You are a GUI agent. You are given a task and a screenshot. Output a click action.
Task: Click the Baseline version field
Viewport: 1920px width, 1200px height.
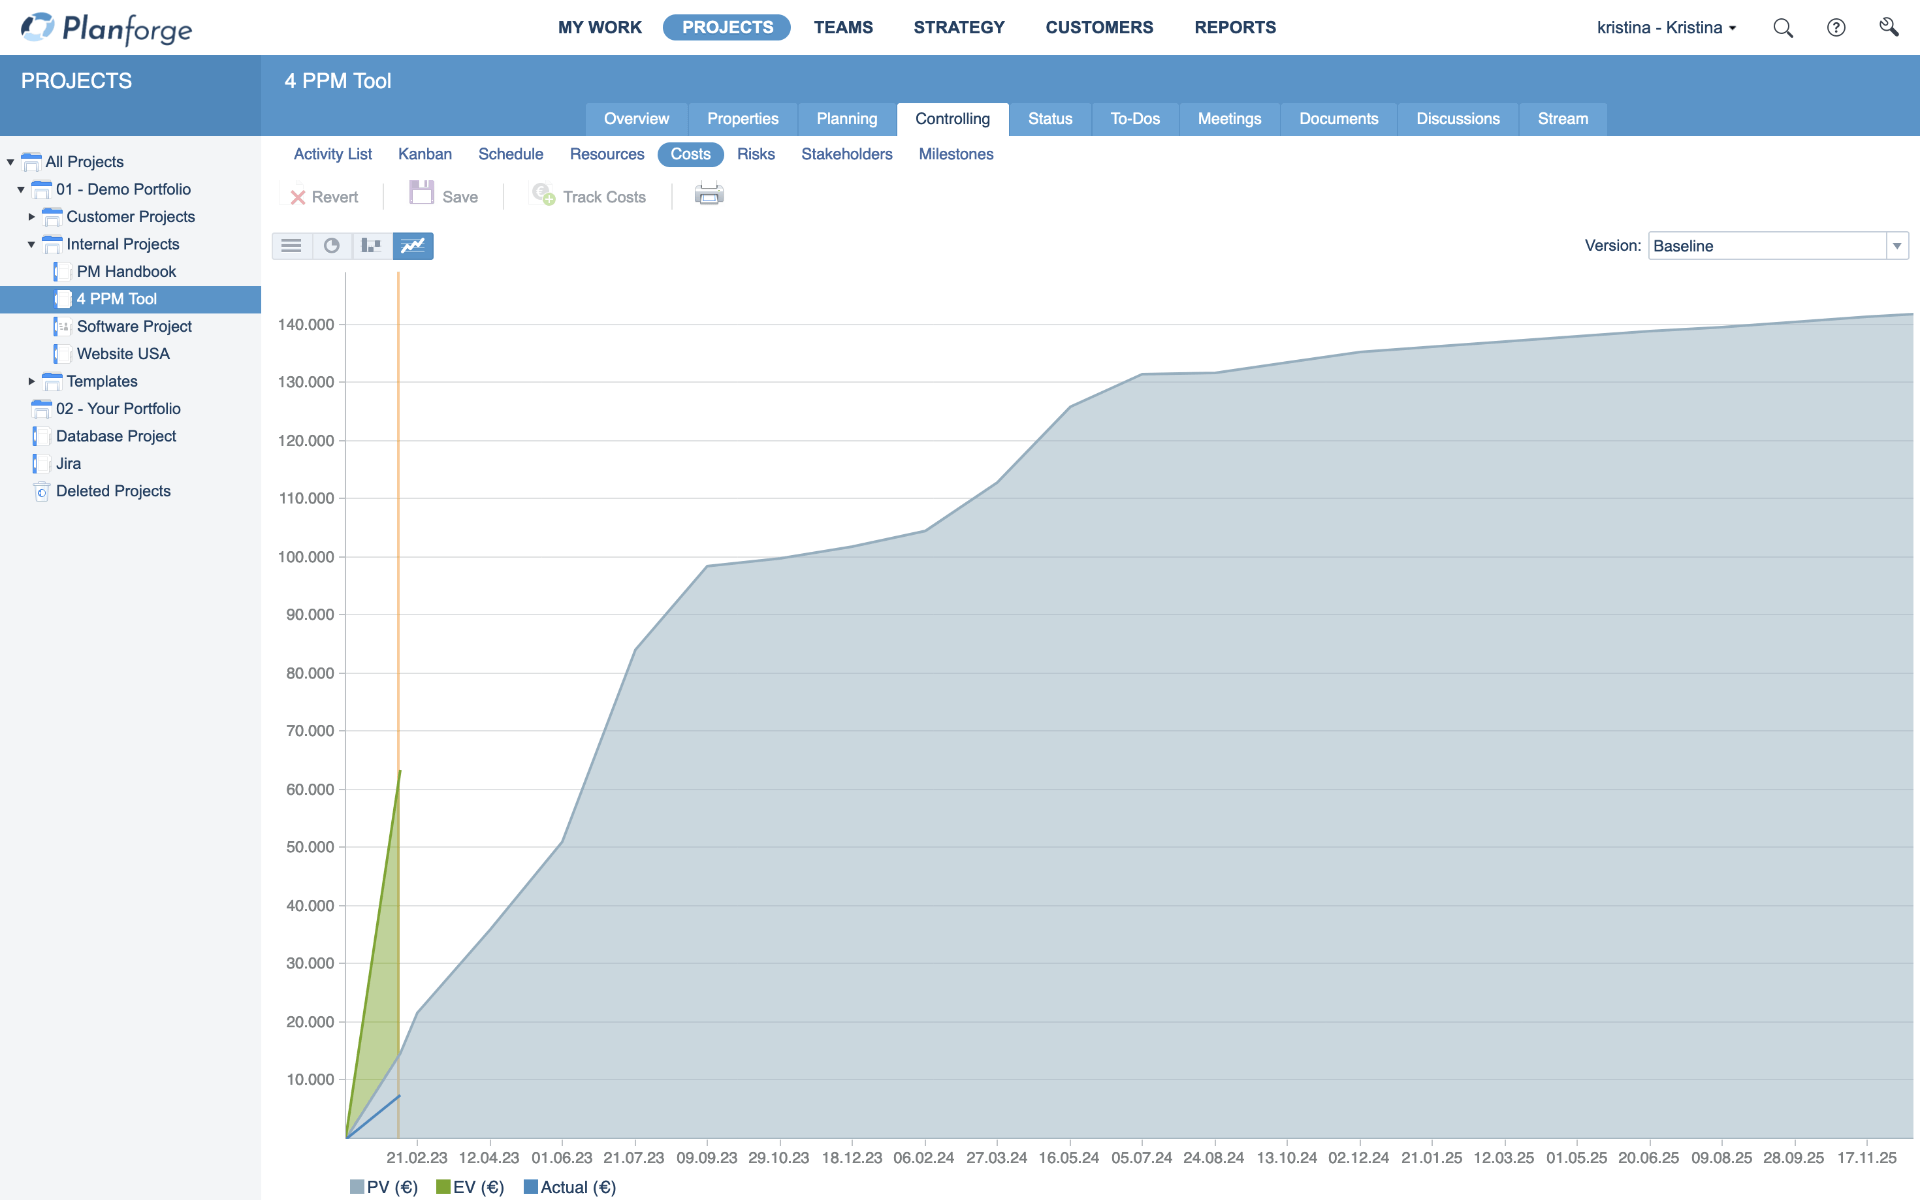tap(1767, 246)
